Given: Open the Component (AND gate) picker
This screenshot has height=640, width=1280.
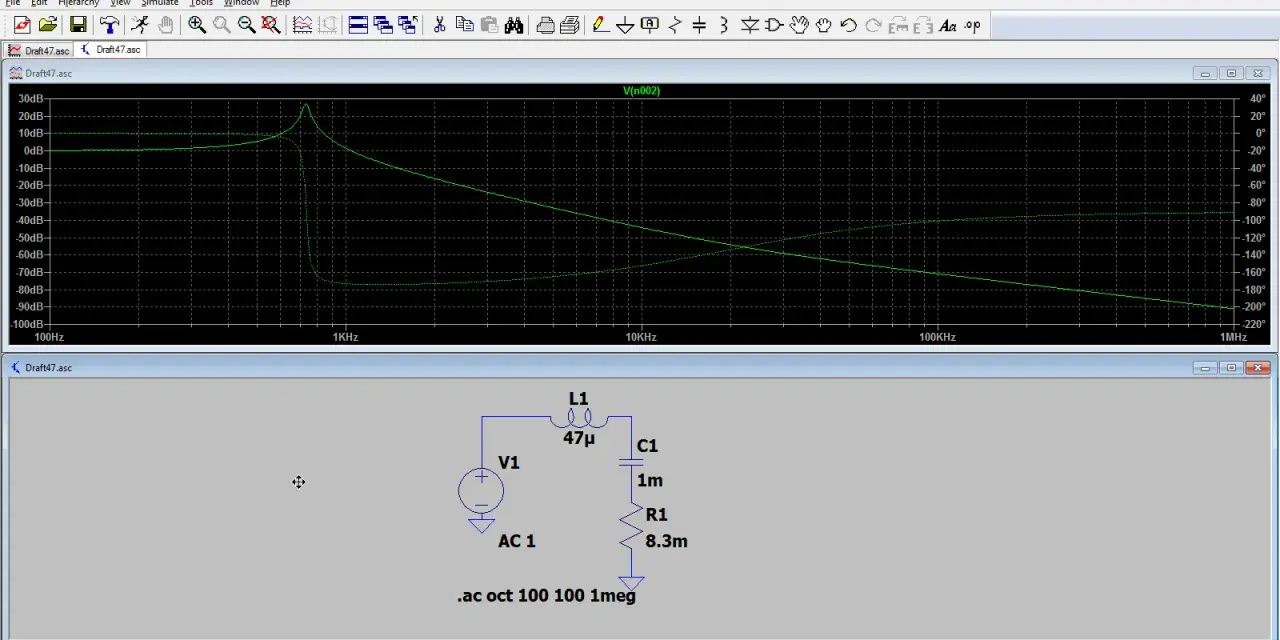Looking at the screenshot, I should tap(775, 25).
